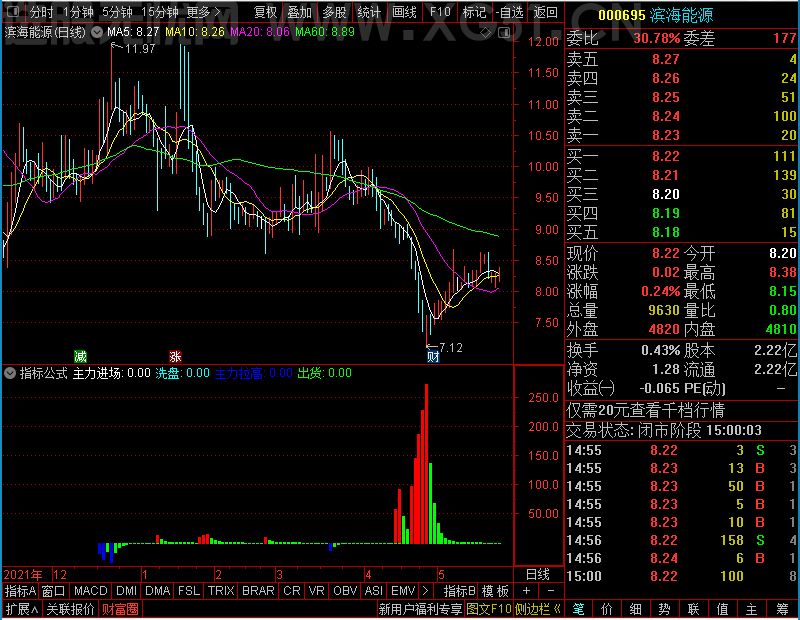Open 关联报价 related quotes

pos(70,609)
